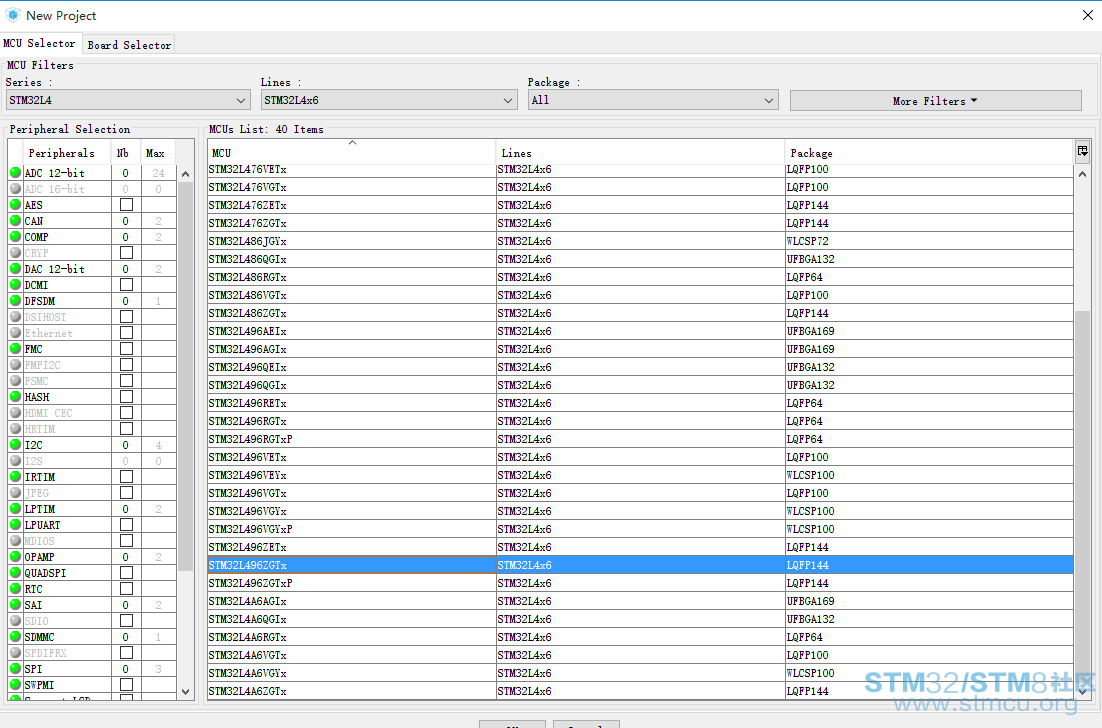Tick the AES peripheral checkbox
This screenshot has width=1102, height=728.
coord(127,204)
